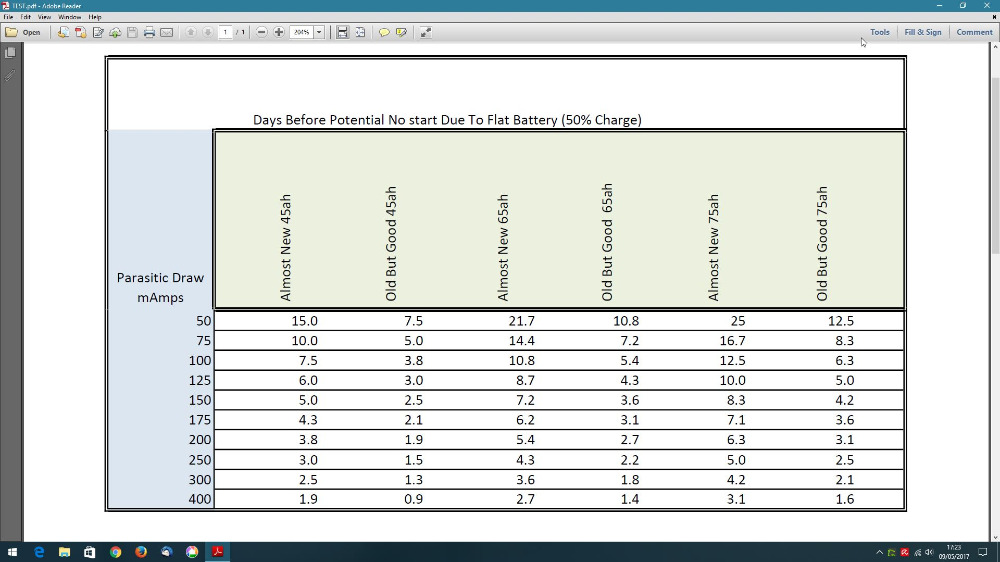Viewport: 1000px width, 562px height.
Task: Click the Send file by email icon
Action: [x=166, y=32]
